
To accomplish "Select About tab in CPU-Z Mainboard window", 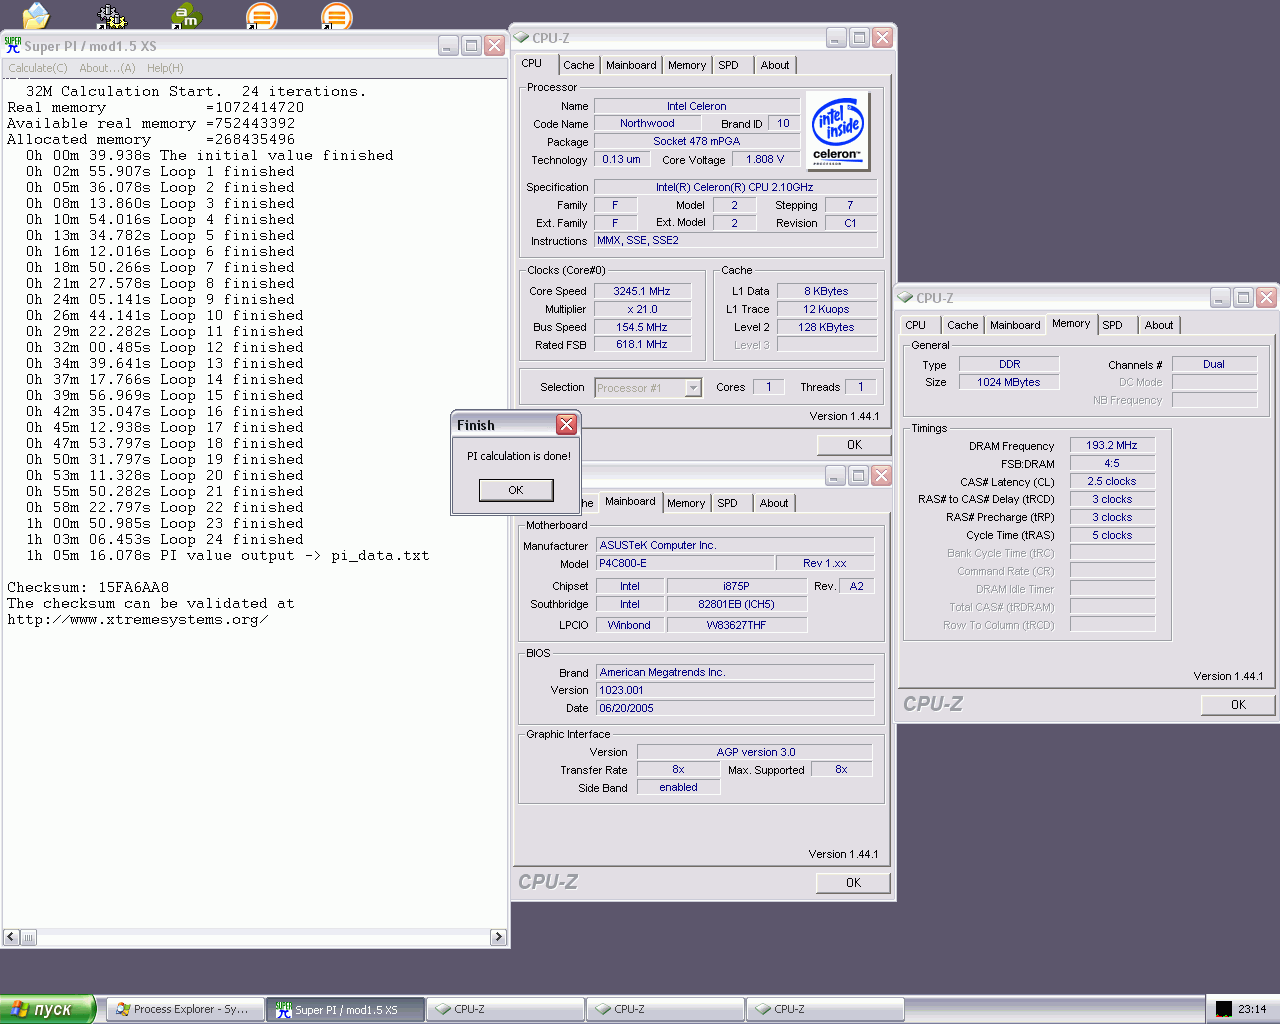I will (774, 503).
